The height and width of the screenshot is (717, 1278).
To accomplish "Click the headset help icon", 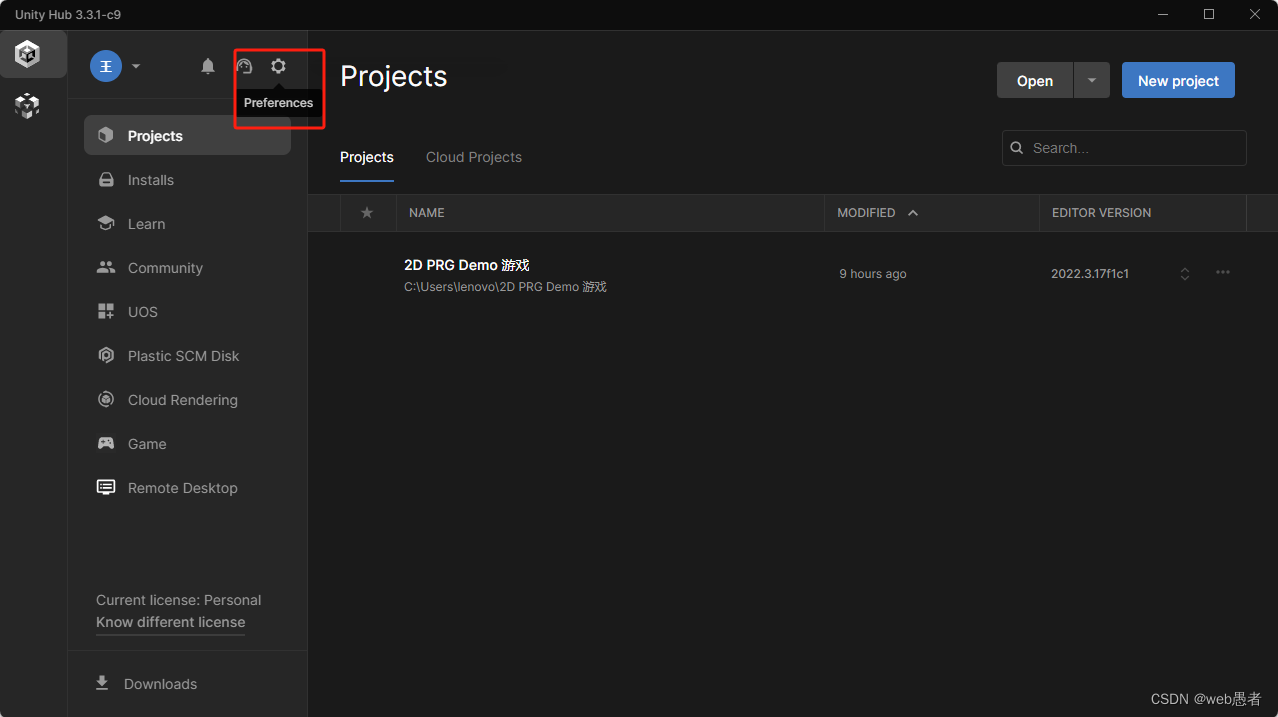I will pyautogui.click(x=245, y=66).
